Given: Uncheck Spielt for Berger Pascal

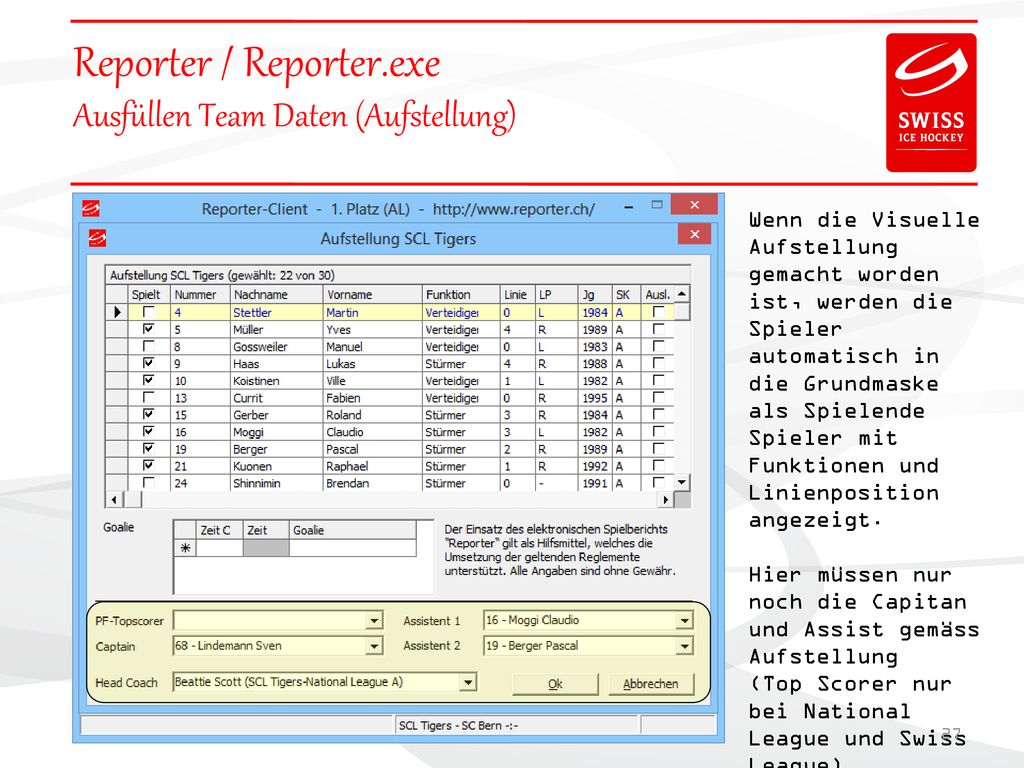Looking at the screenshot, I should (149, 448).
